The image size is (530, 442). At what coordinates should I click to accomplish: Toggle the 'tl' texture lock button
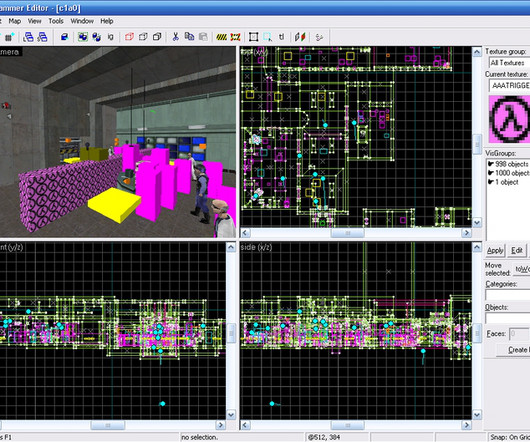click(x=281, y=36)
